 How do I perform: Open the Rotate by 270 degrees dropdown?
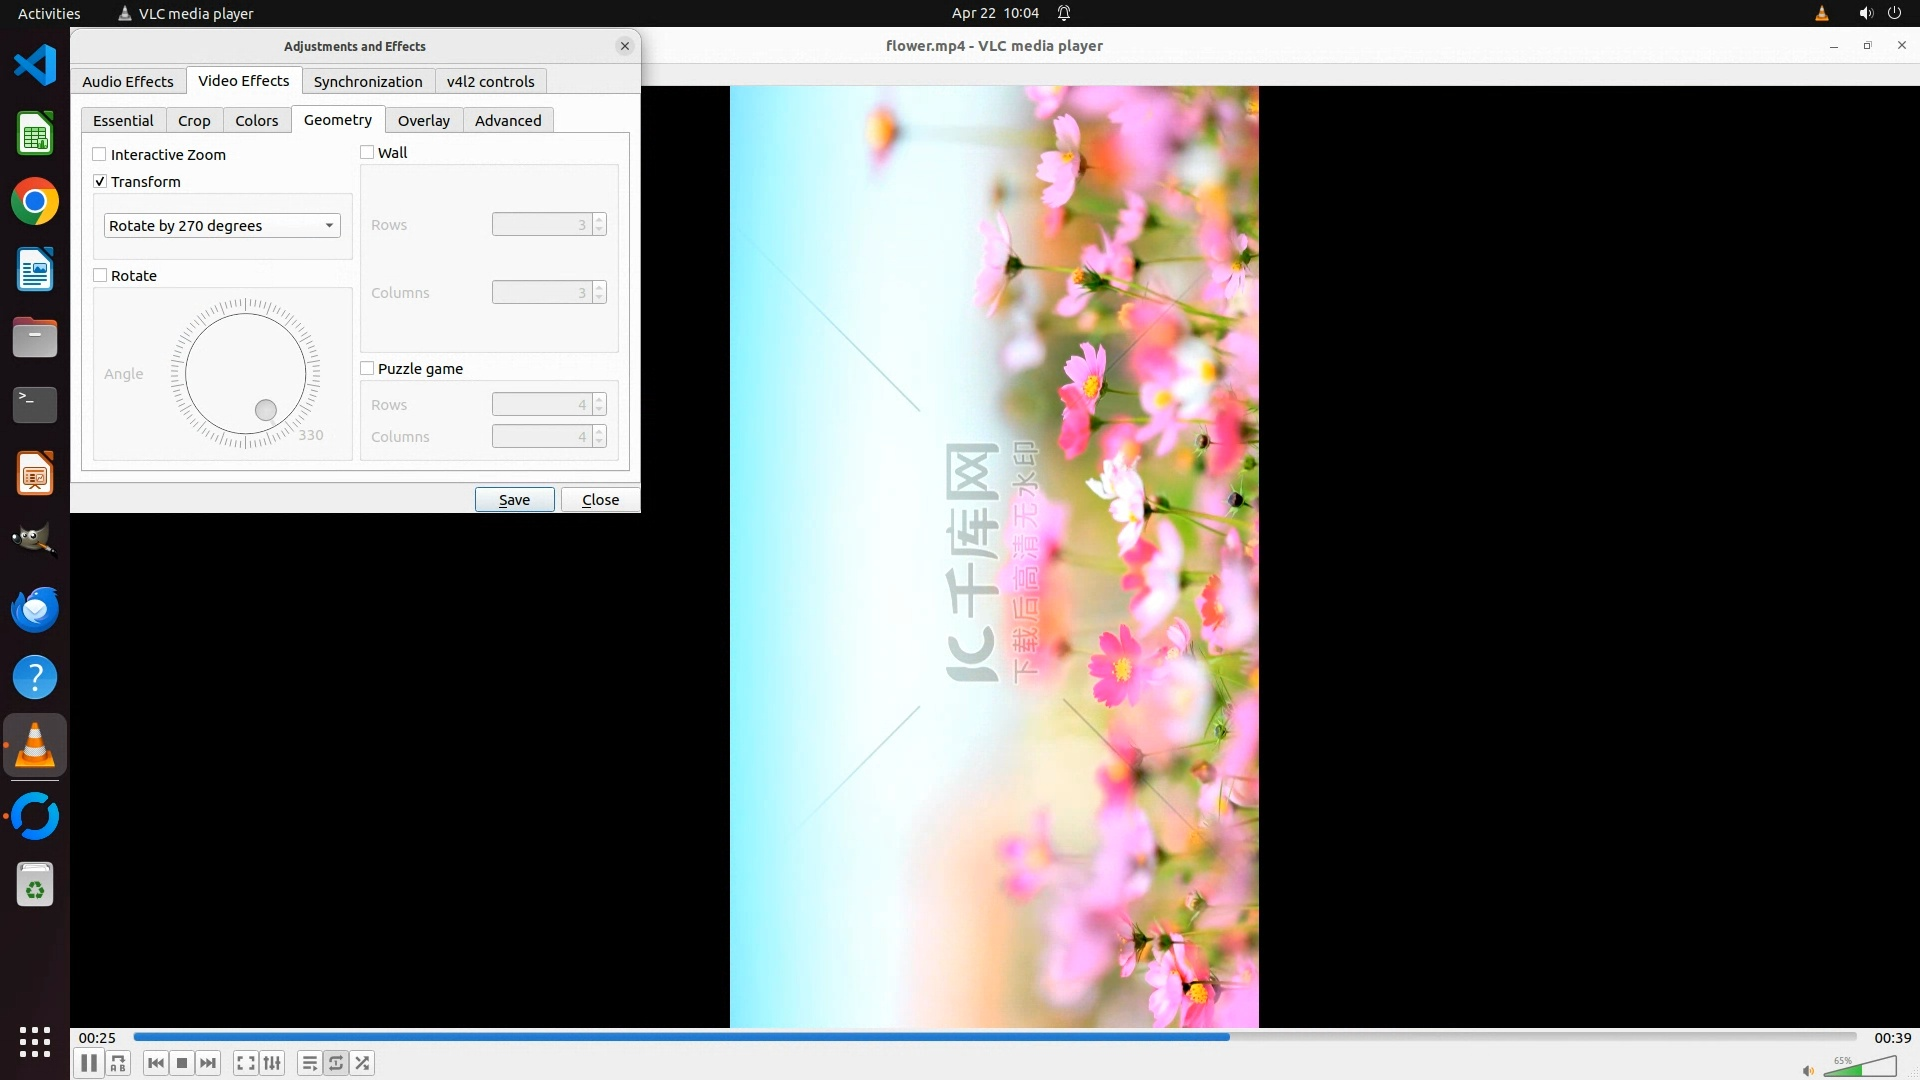click(x=222, y=226)
